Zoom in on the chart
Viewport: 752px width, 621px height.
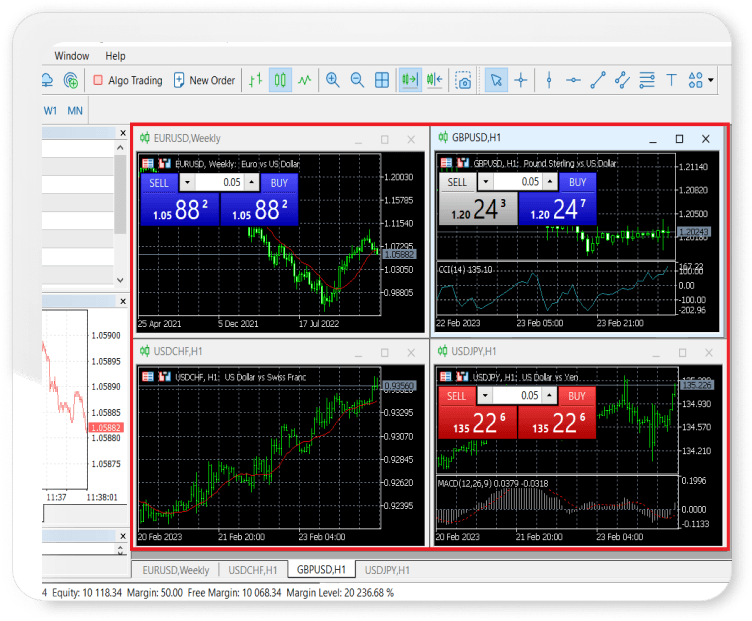[332, 80]
